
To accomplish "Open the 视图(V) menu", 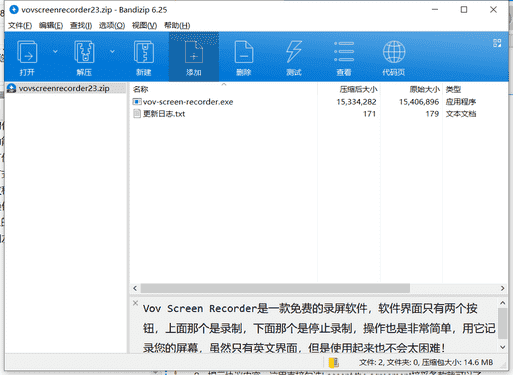I will coord(144,25).
